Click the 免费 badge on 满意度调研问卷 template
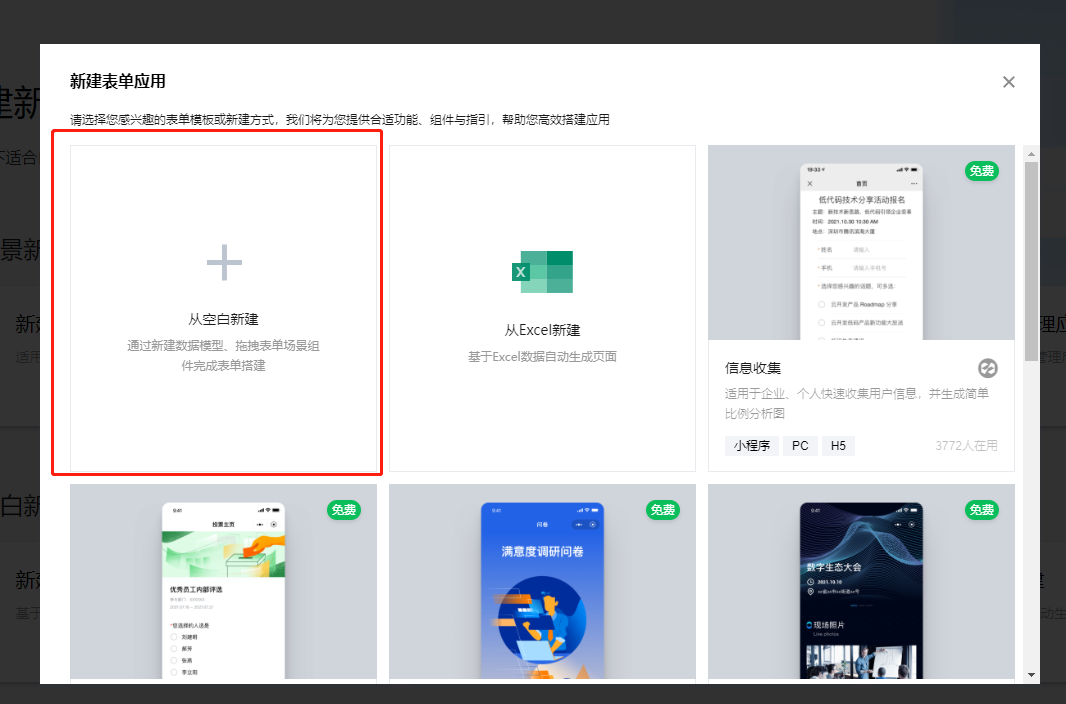This screenshot has height=704, width=1066. click(663, 510)
